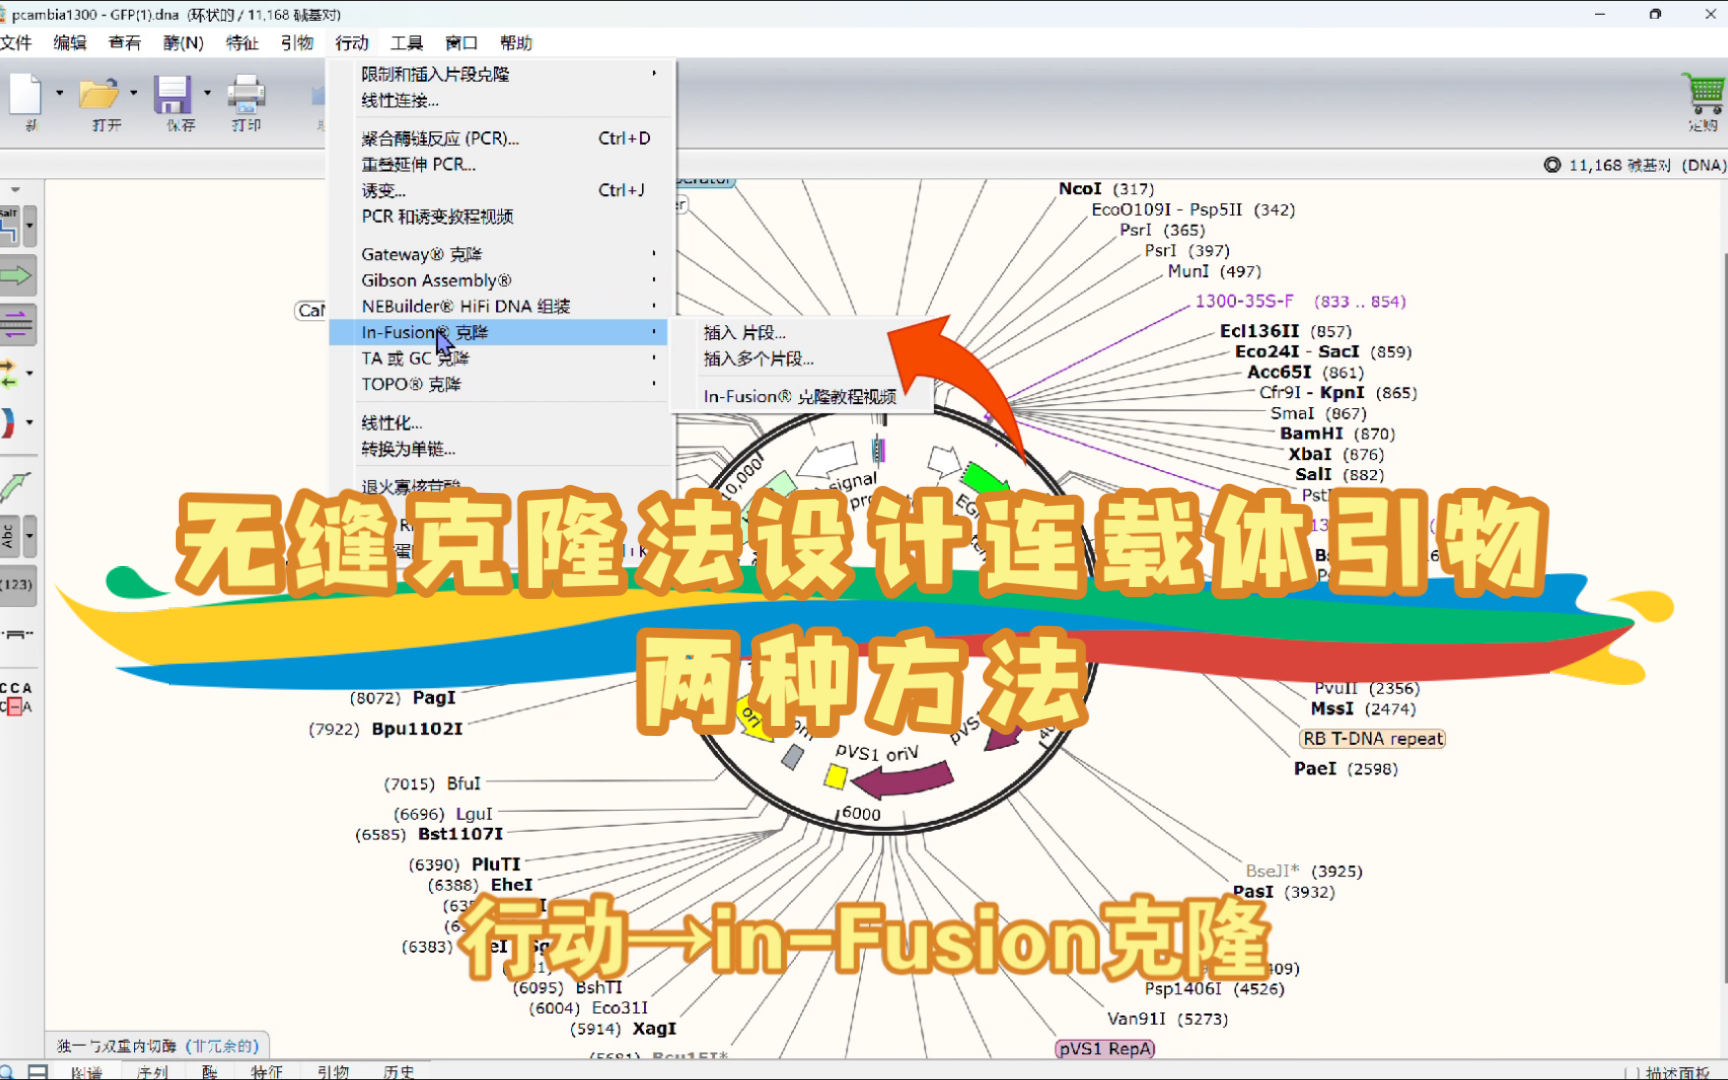Open the 工具 menu
Image resolution: width=1728 pixels, height=1080 pixels.
pyautogui.click(x=407, y=43)
